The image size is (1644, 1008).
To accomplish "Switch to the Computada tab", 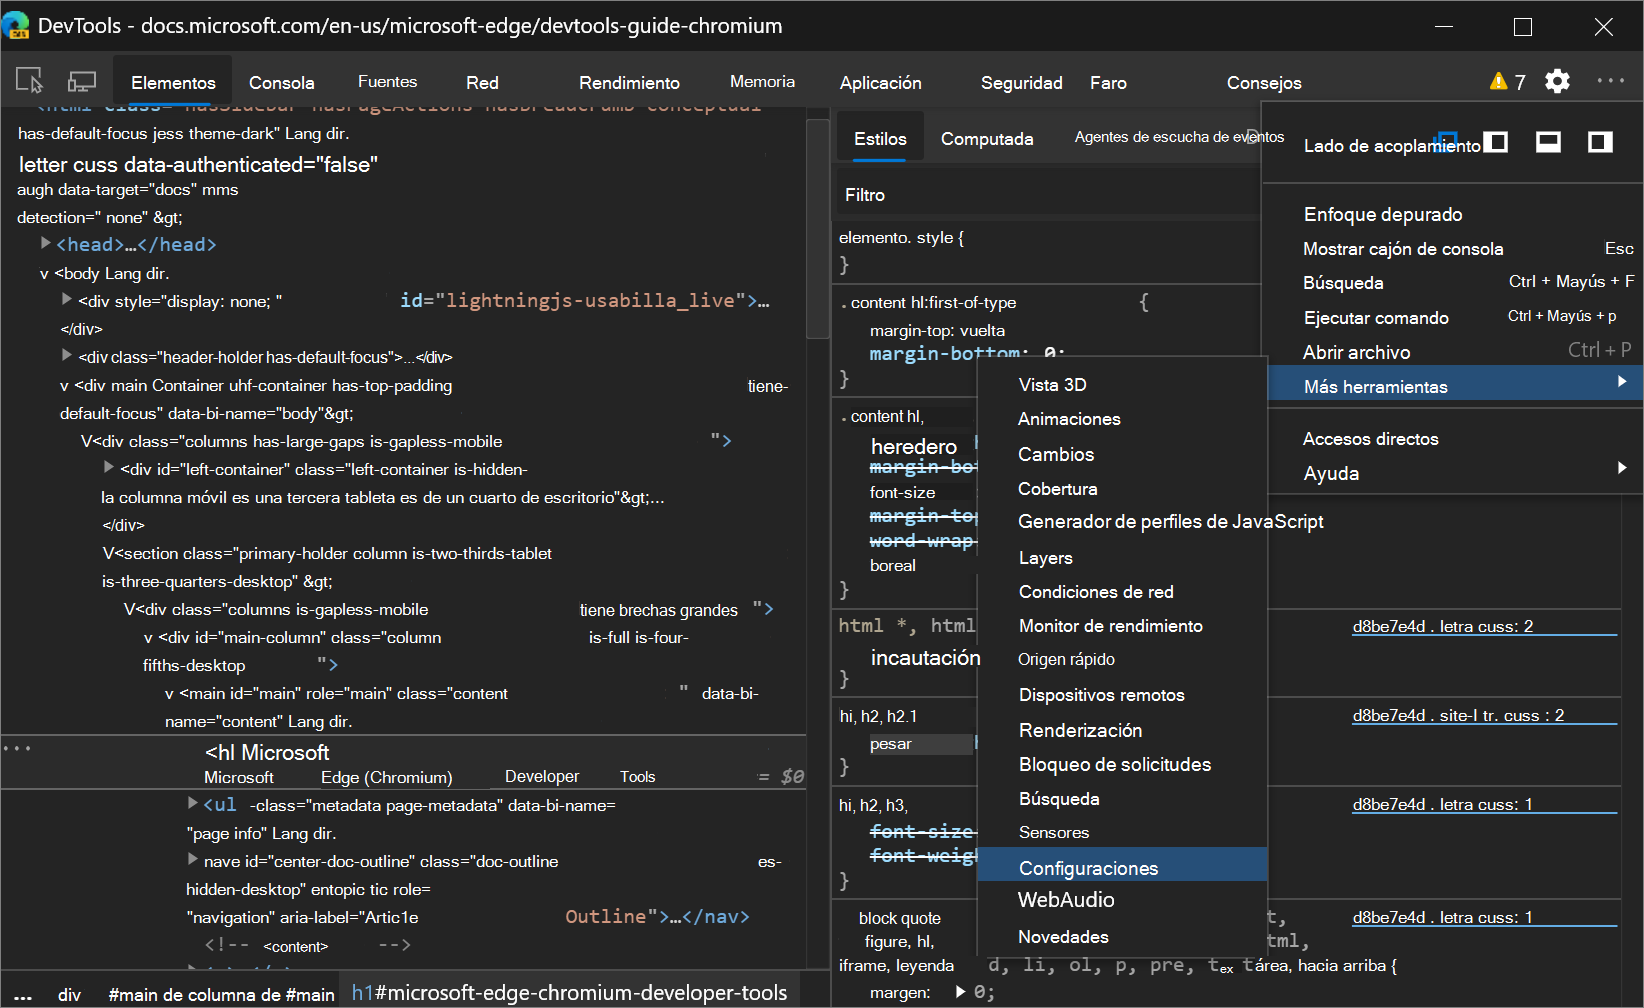I will (987, 138).
